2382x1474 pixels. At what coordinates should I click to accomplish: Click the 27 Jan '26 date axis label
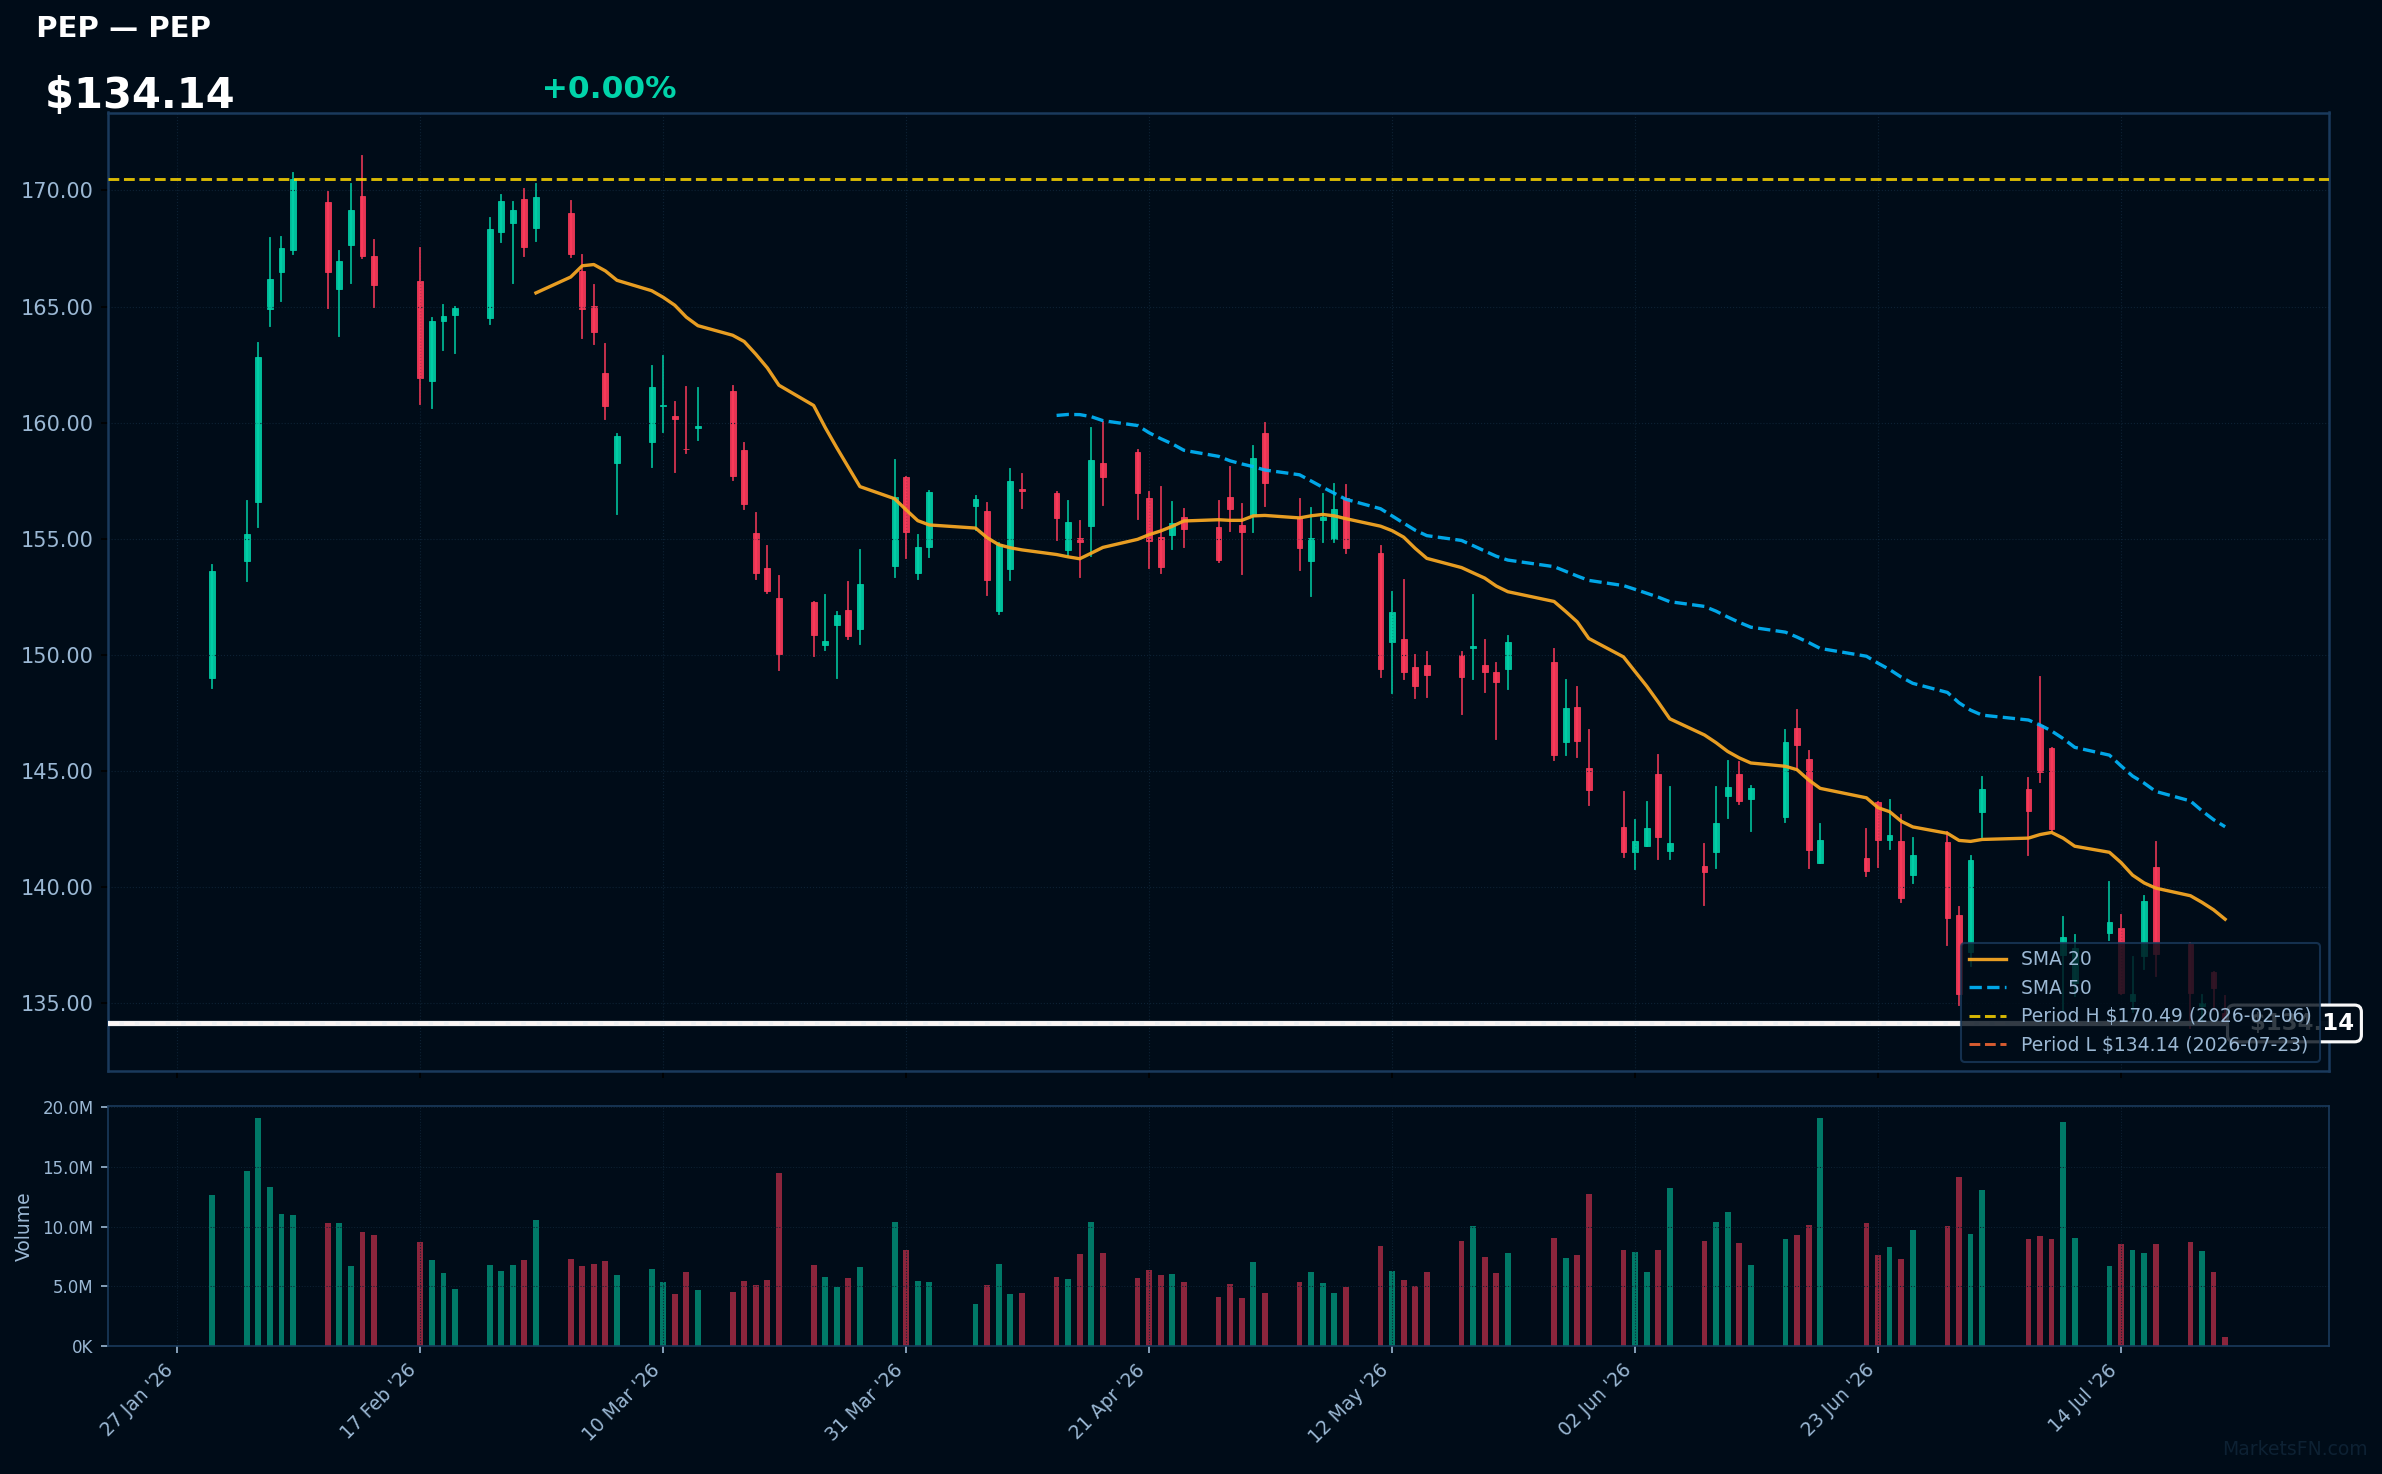(137, 1400)
